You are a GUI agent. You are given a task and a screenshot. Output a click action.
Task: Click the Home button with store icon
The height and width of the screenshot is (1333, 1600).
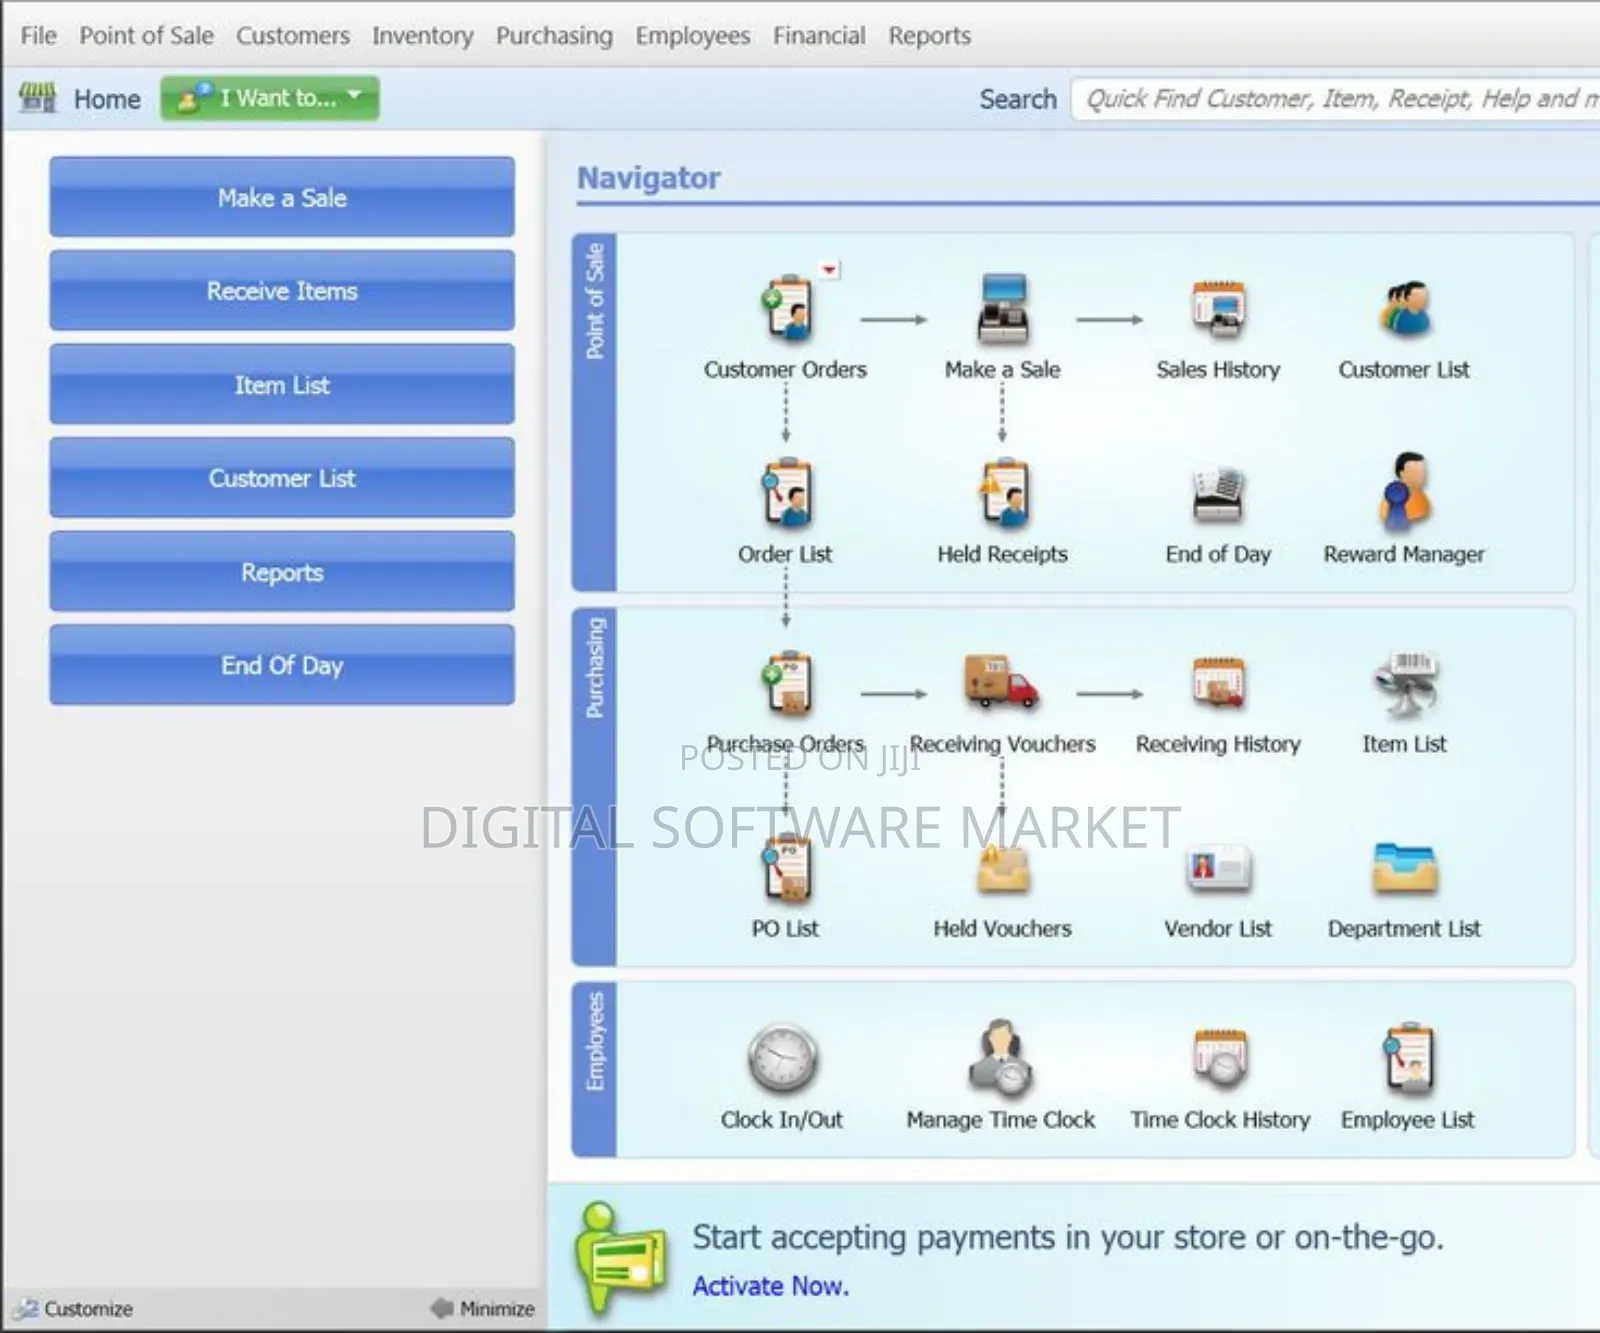point(80,97)
